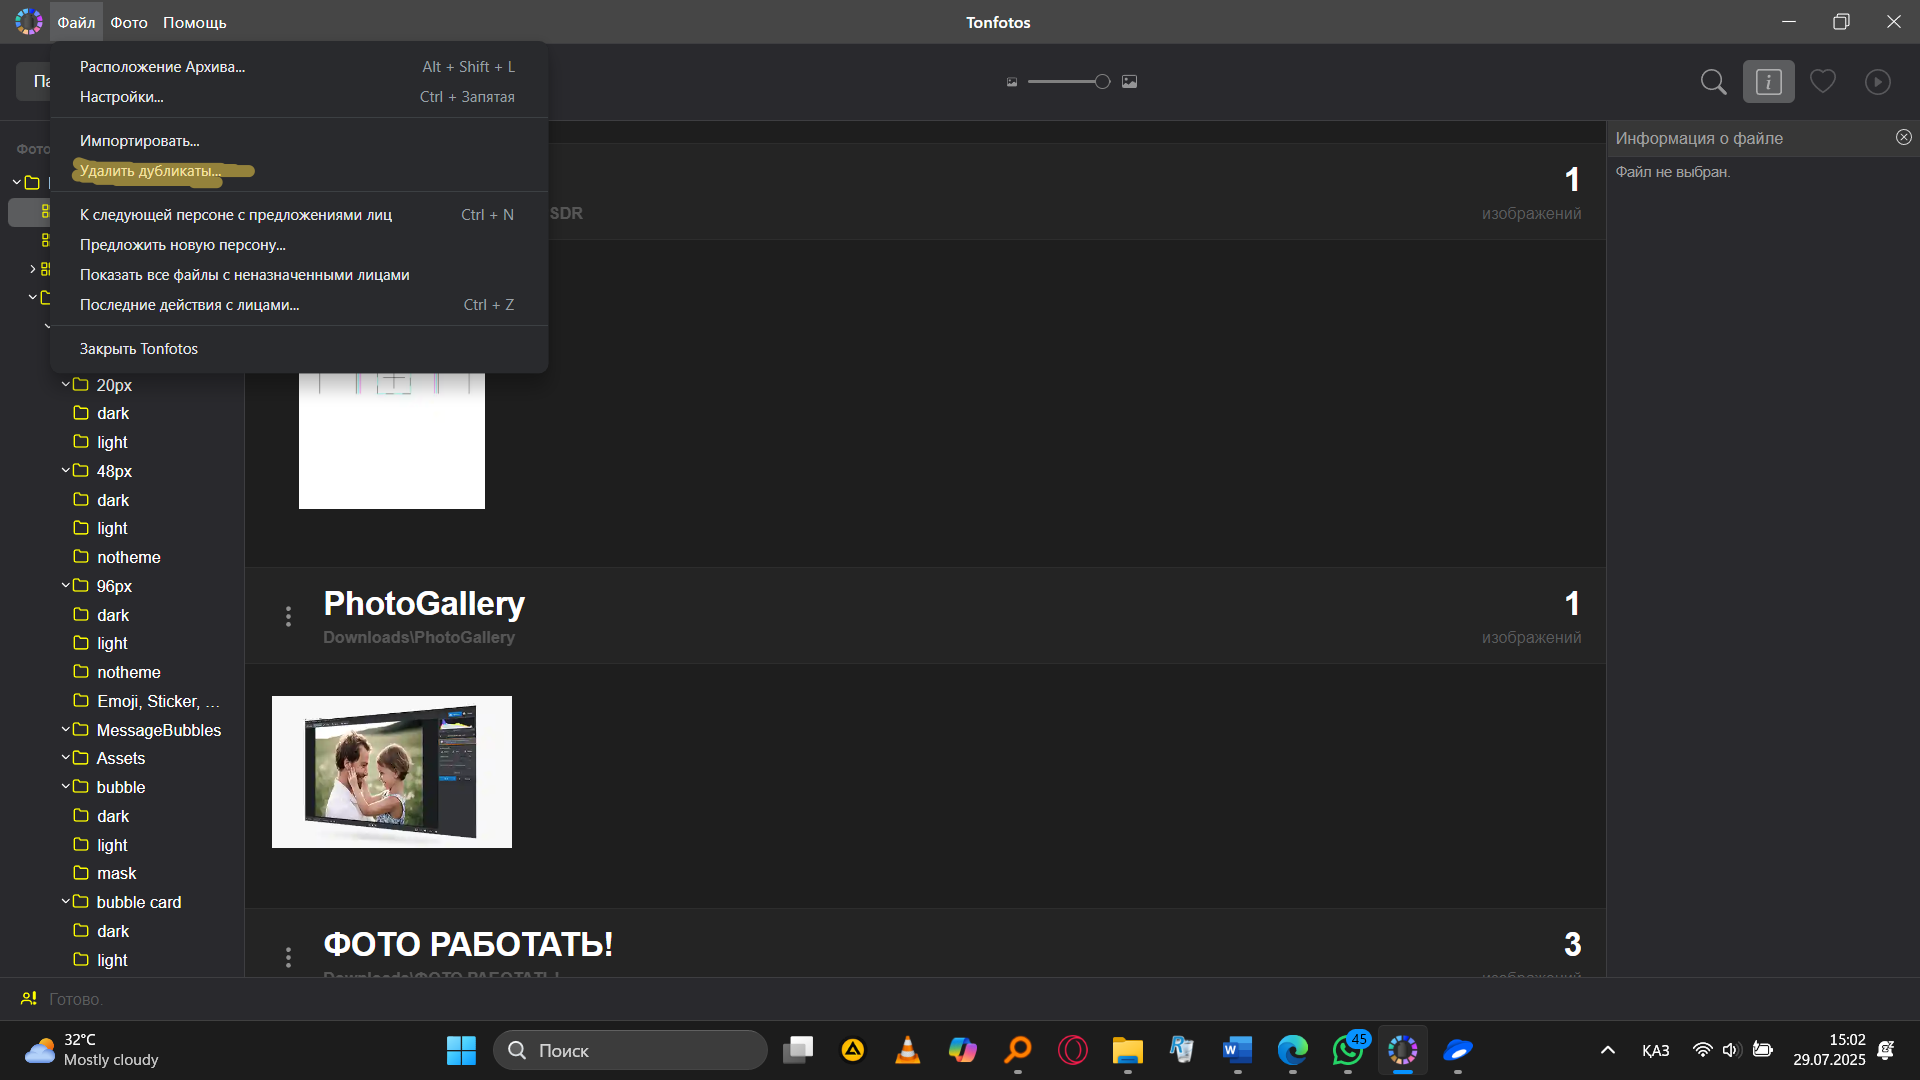Open the search magnifier in Tonfotos toolbar

click(1713, 82)
